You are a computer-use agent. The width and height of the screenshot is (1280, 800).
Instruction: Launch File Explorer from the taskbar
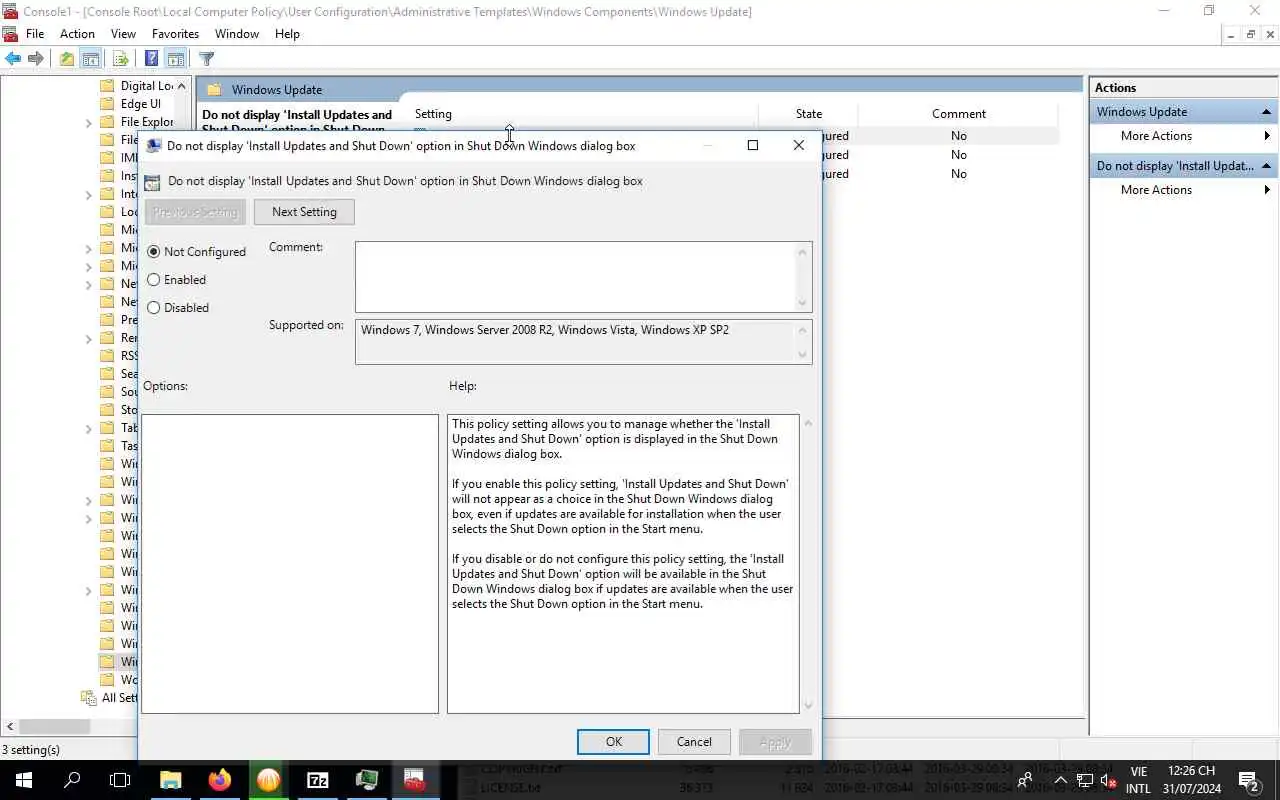[x=171, y=780]
